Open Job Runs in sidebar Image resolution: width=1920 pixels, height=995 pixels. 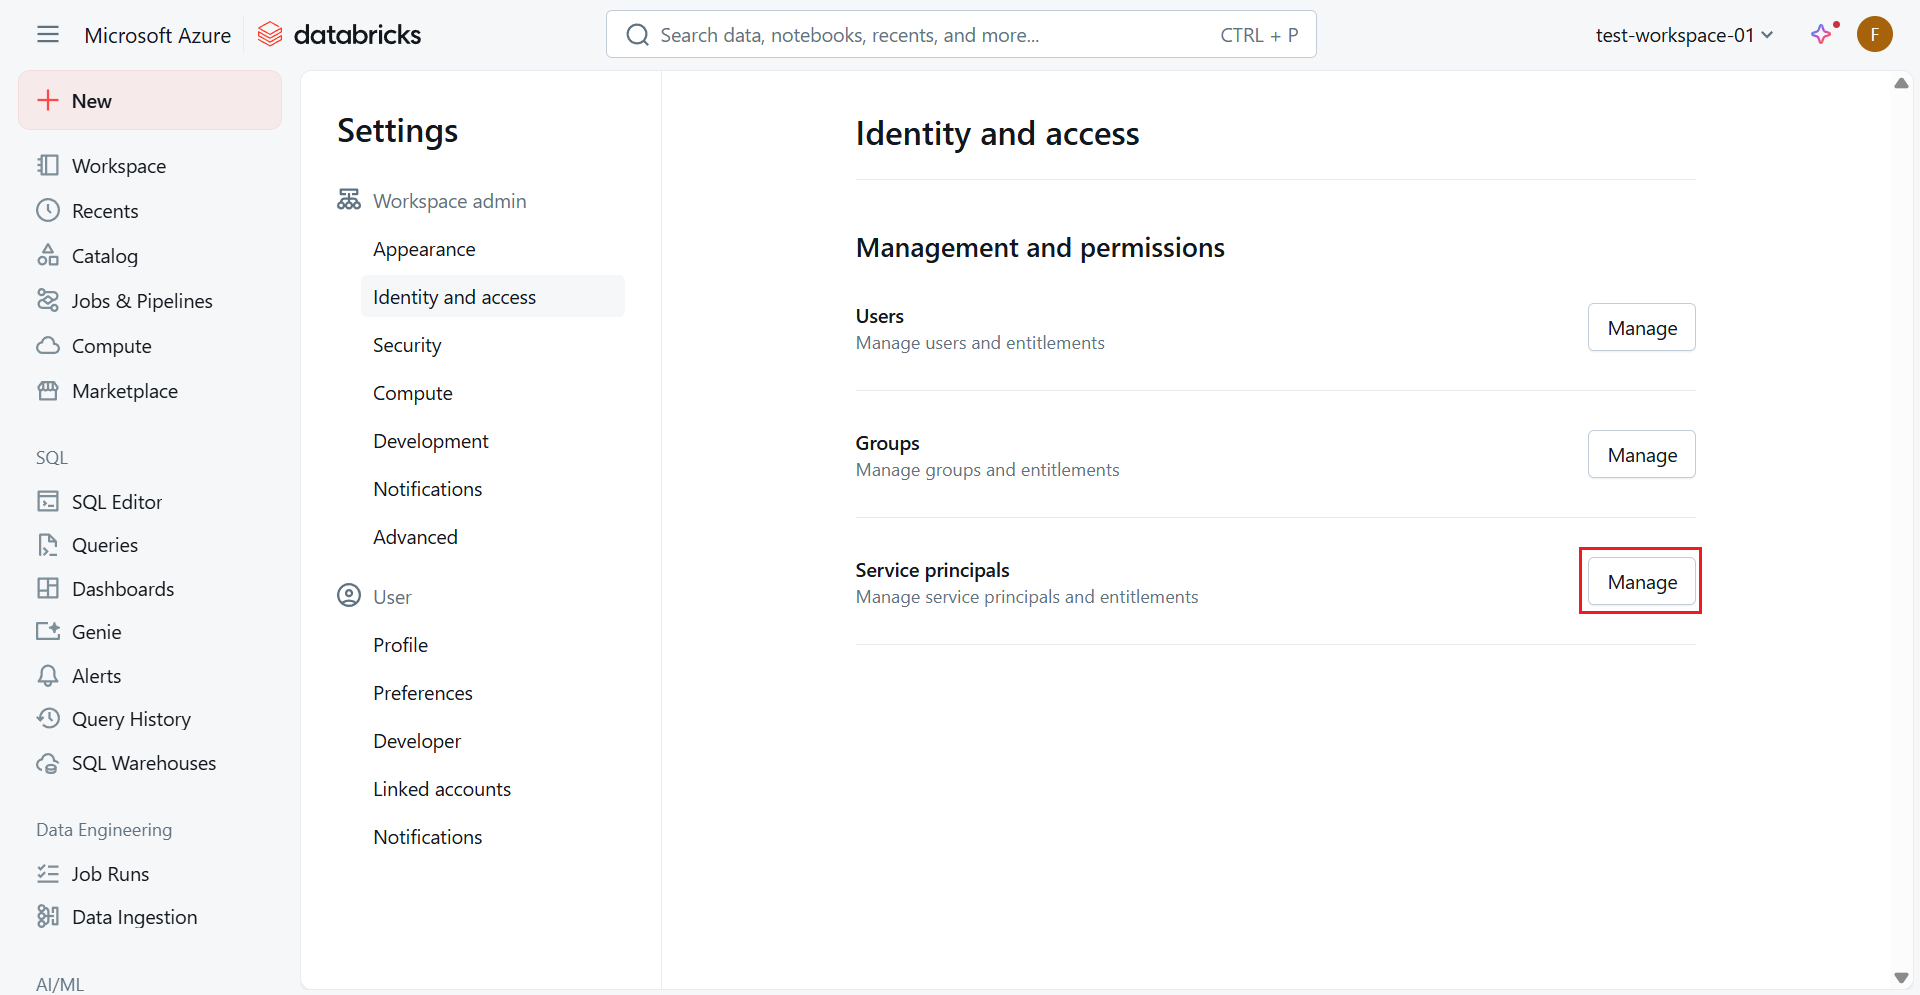coord(110,874)
